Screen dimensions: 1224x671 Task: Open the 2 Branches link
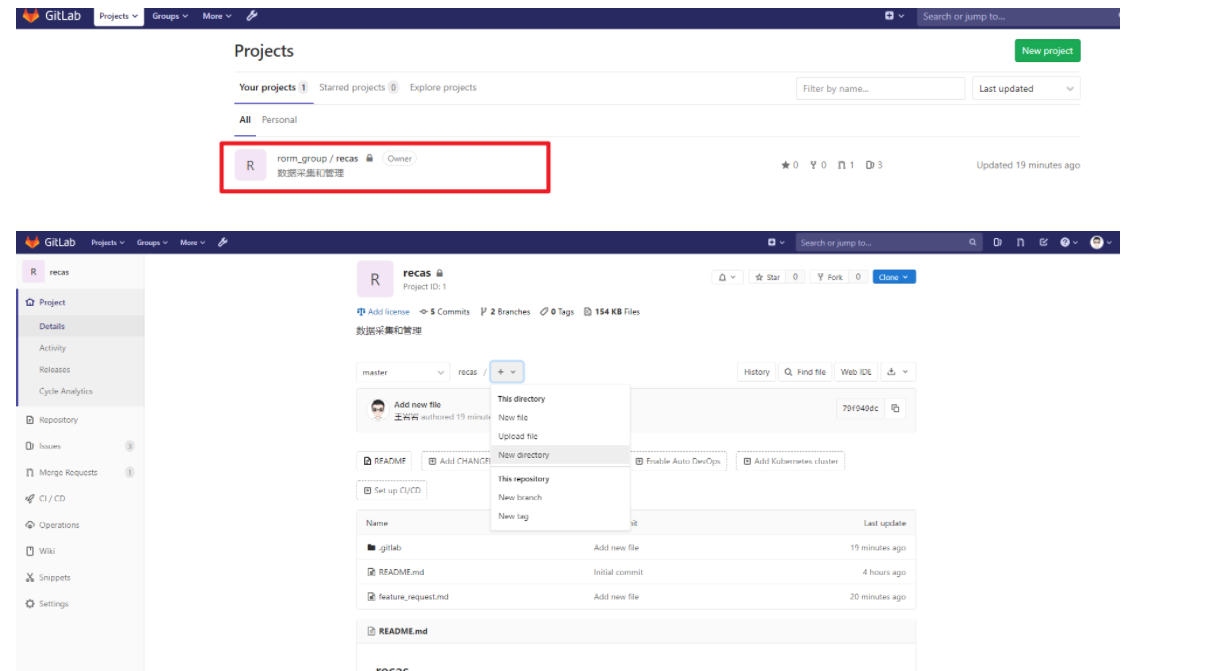tap(505, 312)
